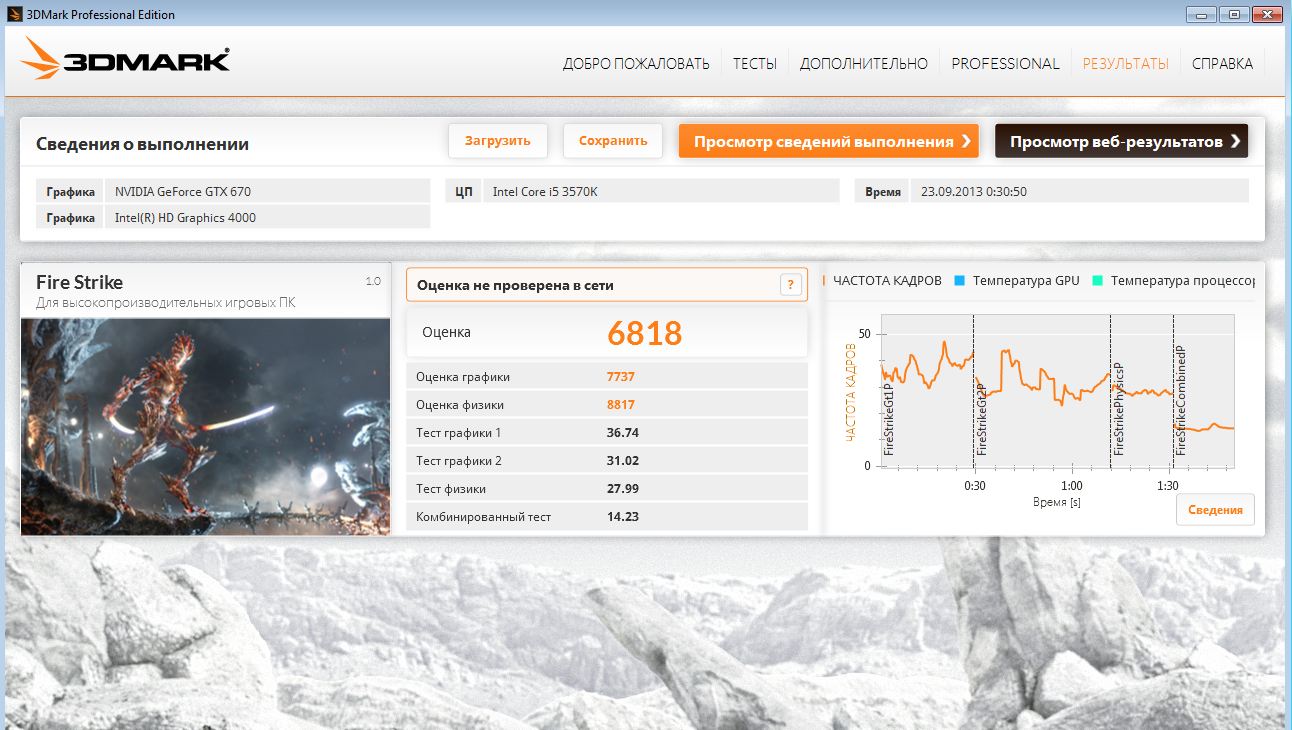Go to the РЕЗУЛЬТАТЫ tab
This screenshot has height=730, width=1292.
point(1125,63)
